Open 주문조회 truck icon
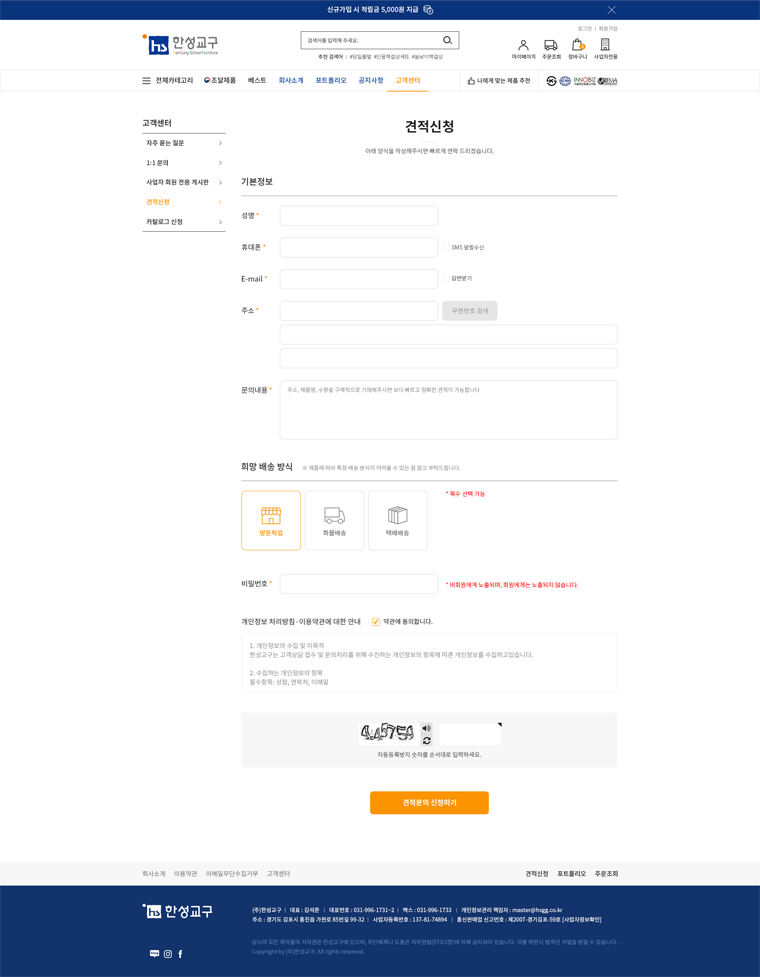This screenshot has width=760, height=977. 551,45
